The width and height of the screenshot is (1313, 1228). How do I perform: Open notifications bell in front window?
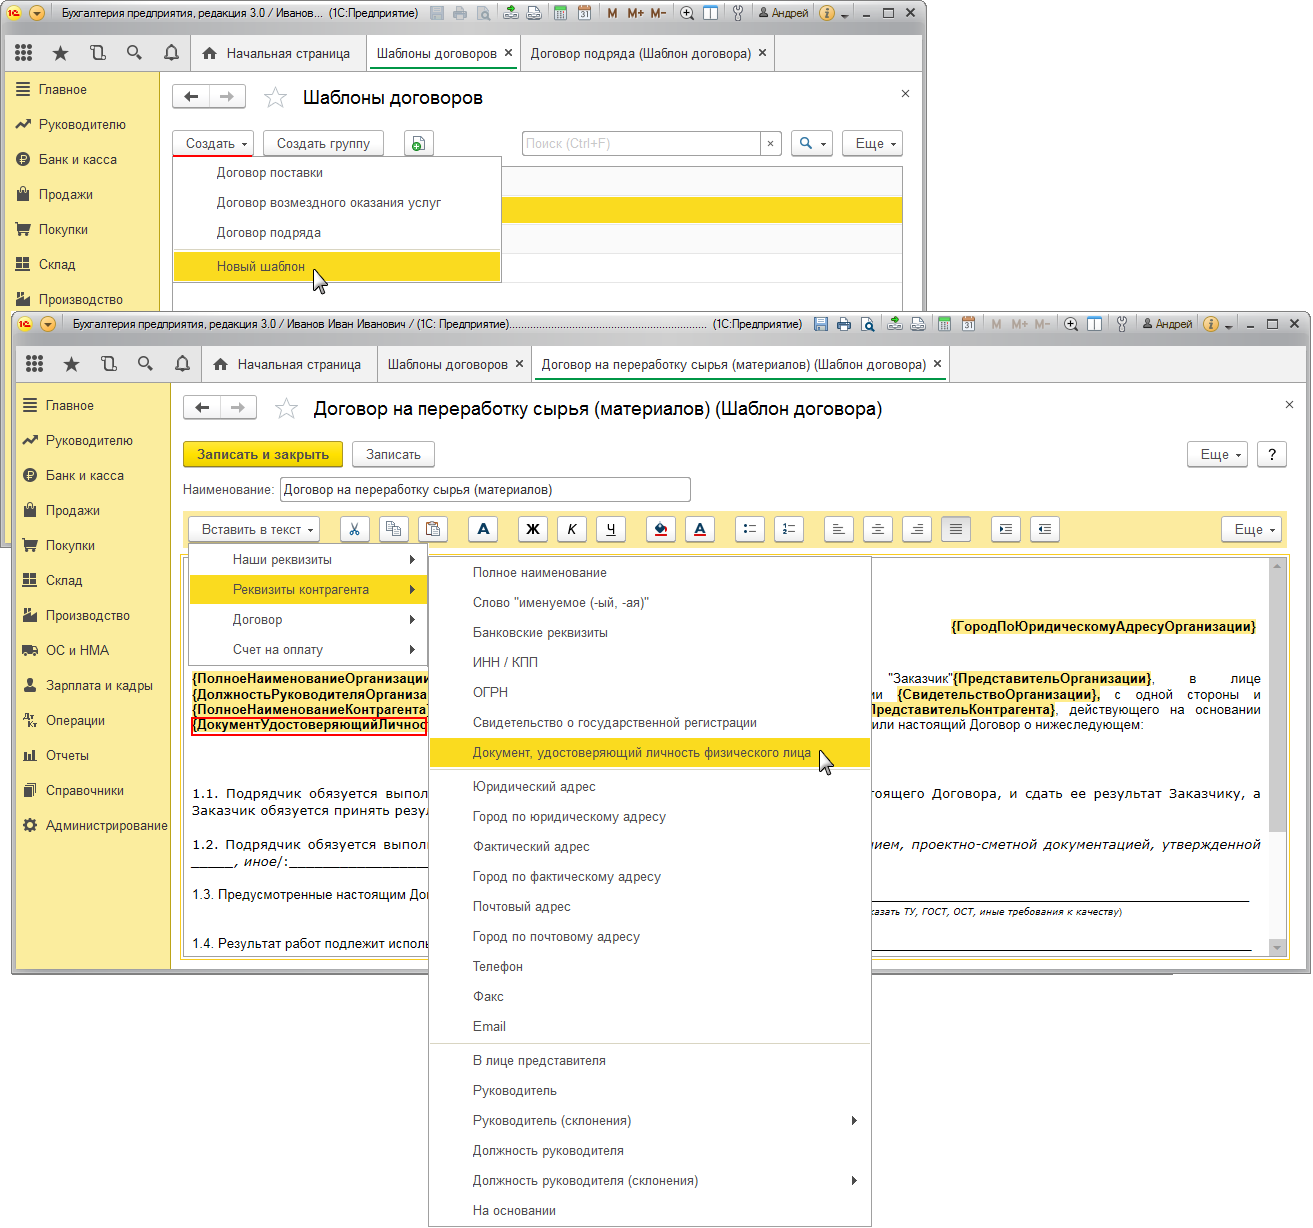[x=183, y=364]
